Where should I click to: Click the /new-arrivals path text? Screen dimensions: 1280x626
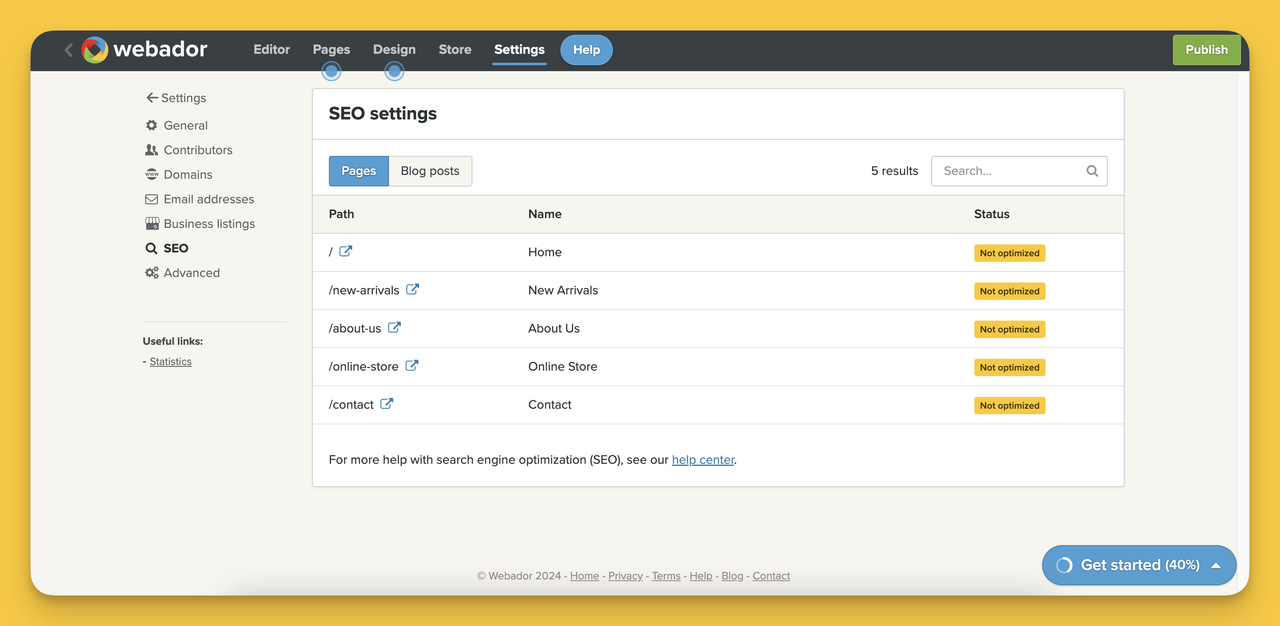point(364,290)
